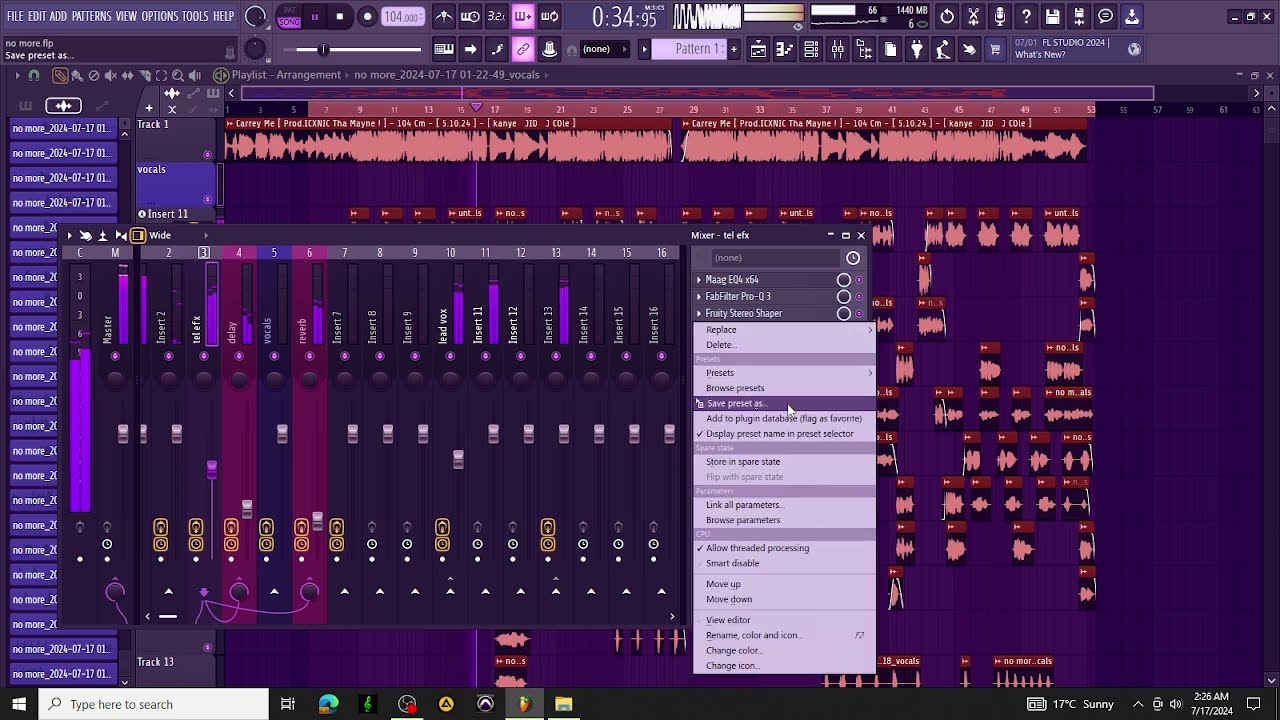This screenshot has width=1280, height=720.
Task: Open File Explorer from the taskbar
Action: (564, 704)
